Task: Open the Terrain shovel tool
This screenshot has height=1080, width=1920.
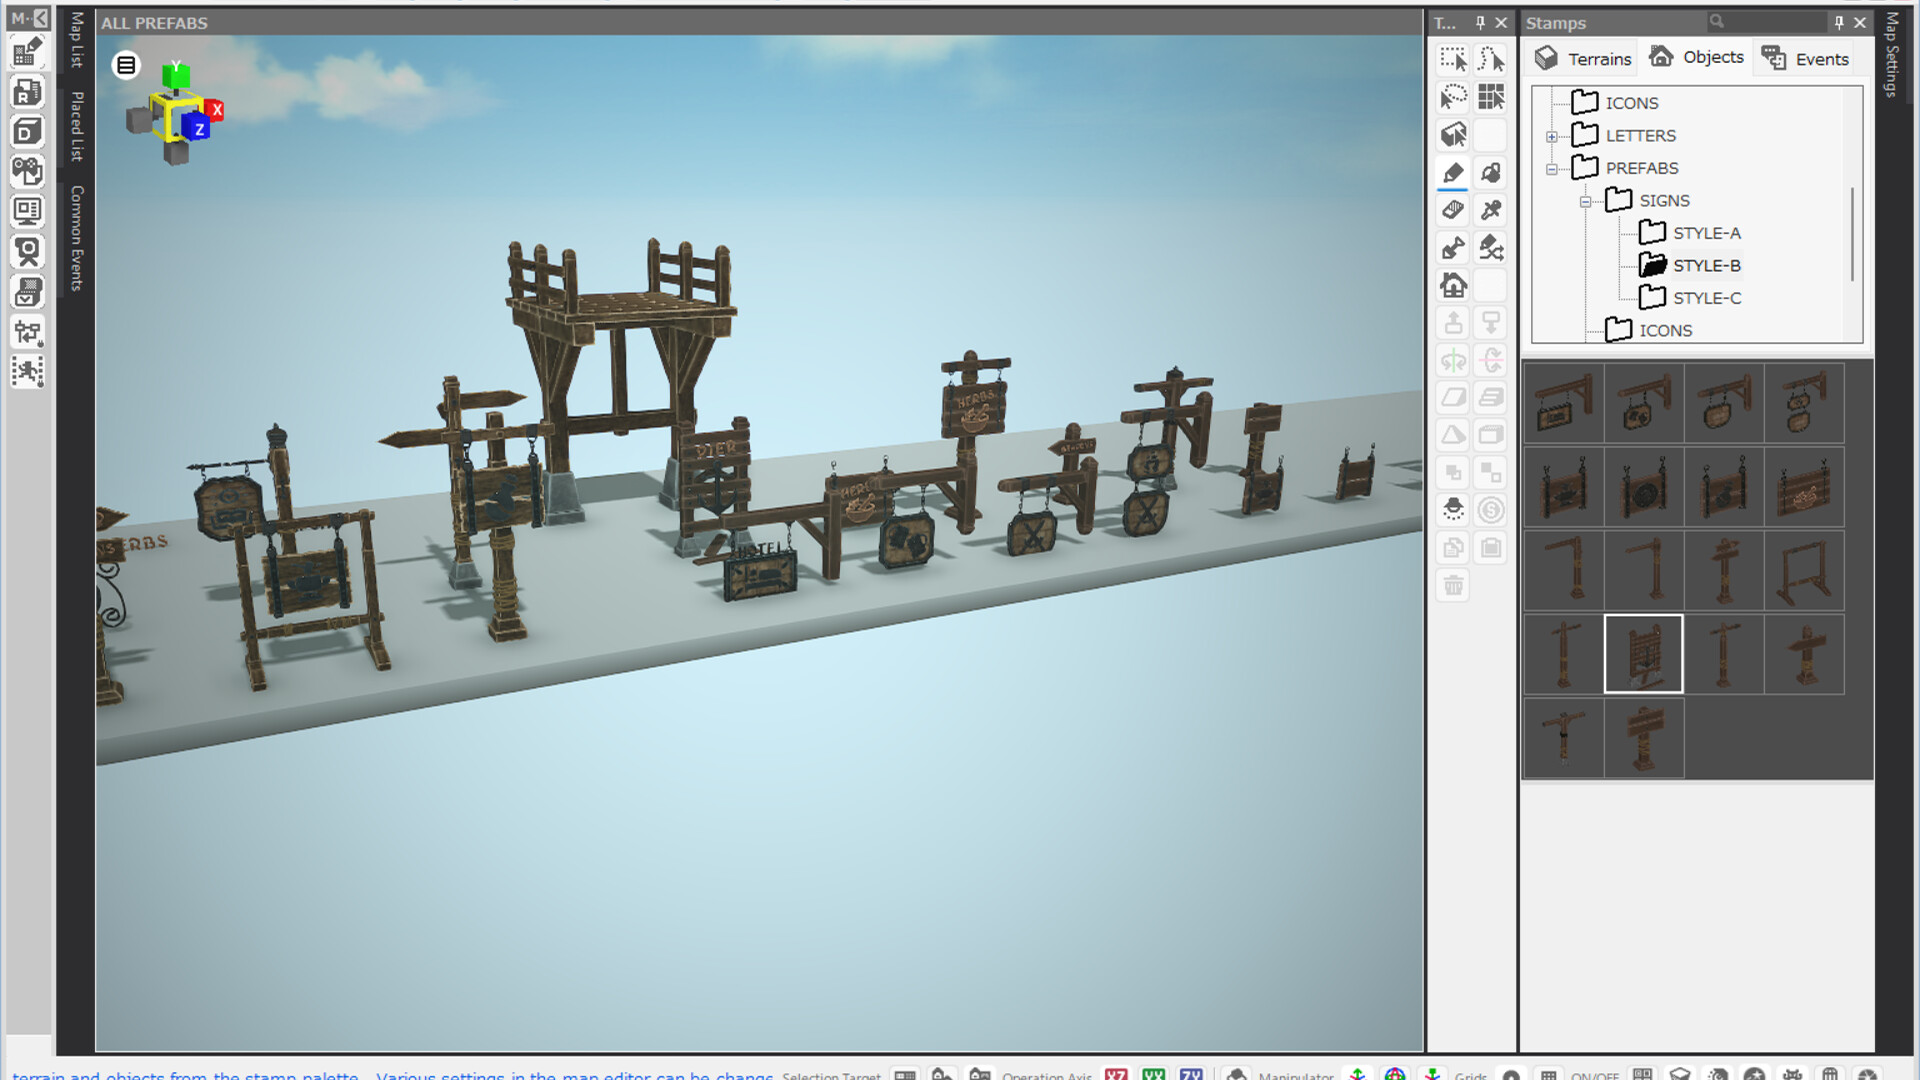Action: 1453,248
